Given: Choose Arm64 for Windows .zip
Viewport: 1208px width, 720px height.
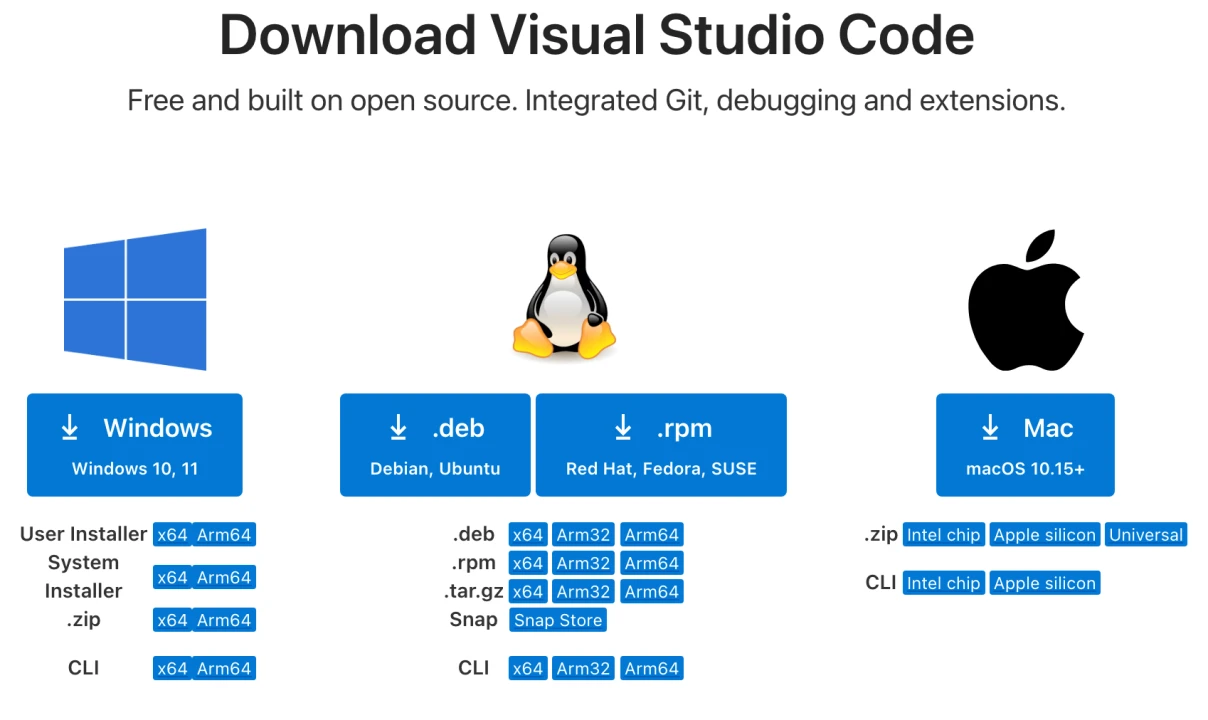Looking at the screenshot, I should pyautogui.click(x=224, y=620).
